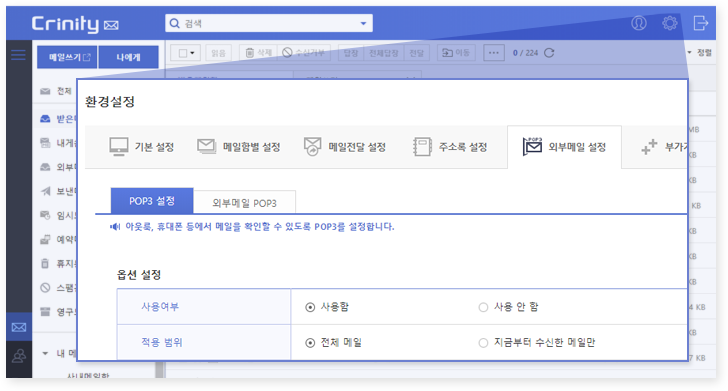Select the 전체 메일 radio button
Viewport: 728px width, 391px height.
coord(310,343)
